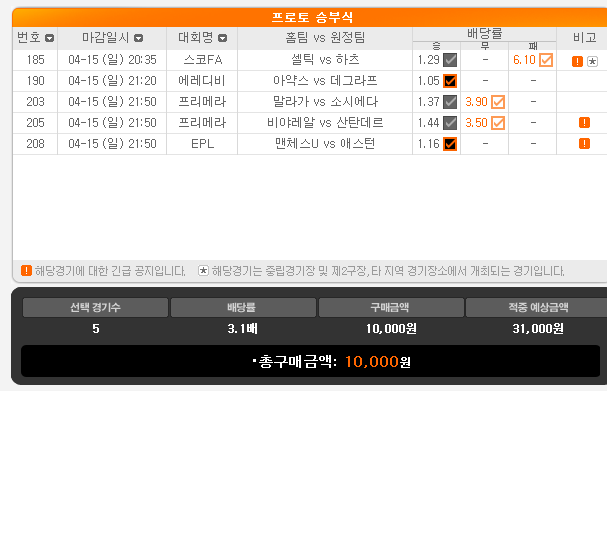Click the neutral venue star icon for match 185
The width and height of the screenshot is (615, 550).
[592, 61]
